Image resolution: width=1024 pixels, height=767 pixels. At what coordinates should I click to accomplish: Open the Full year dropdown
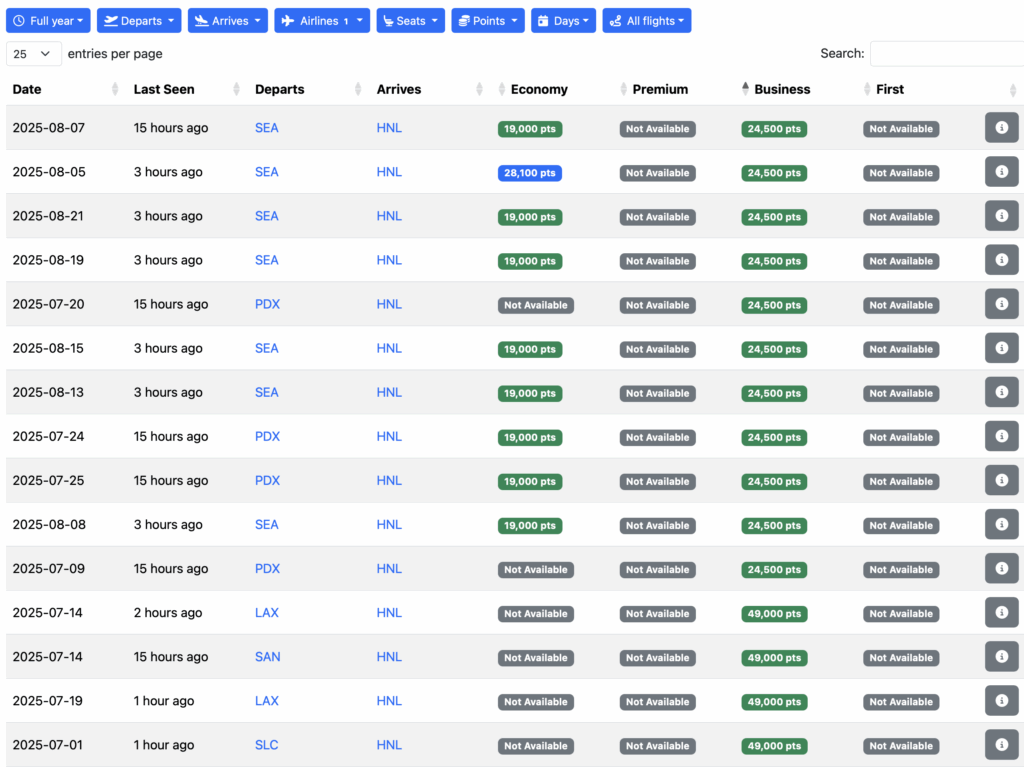(48, 21)
